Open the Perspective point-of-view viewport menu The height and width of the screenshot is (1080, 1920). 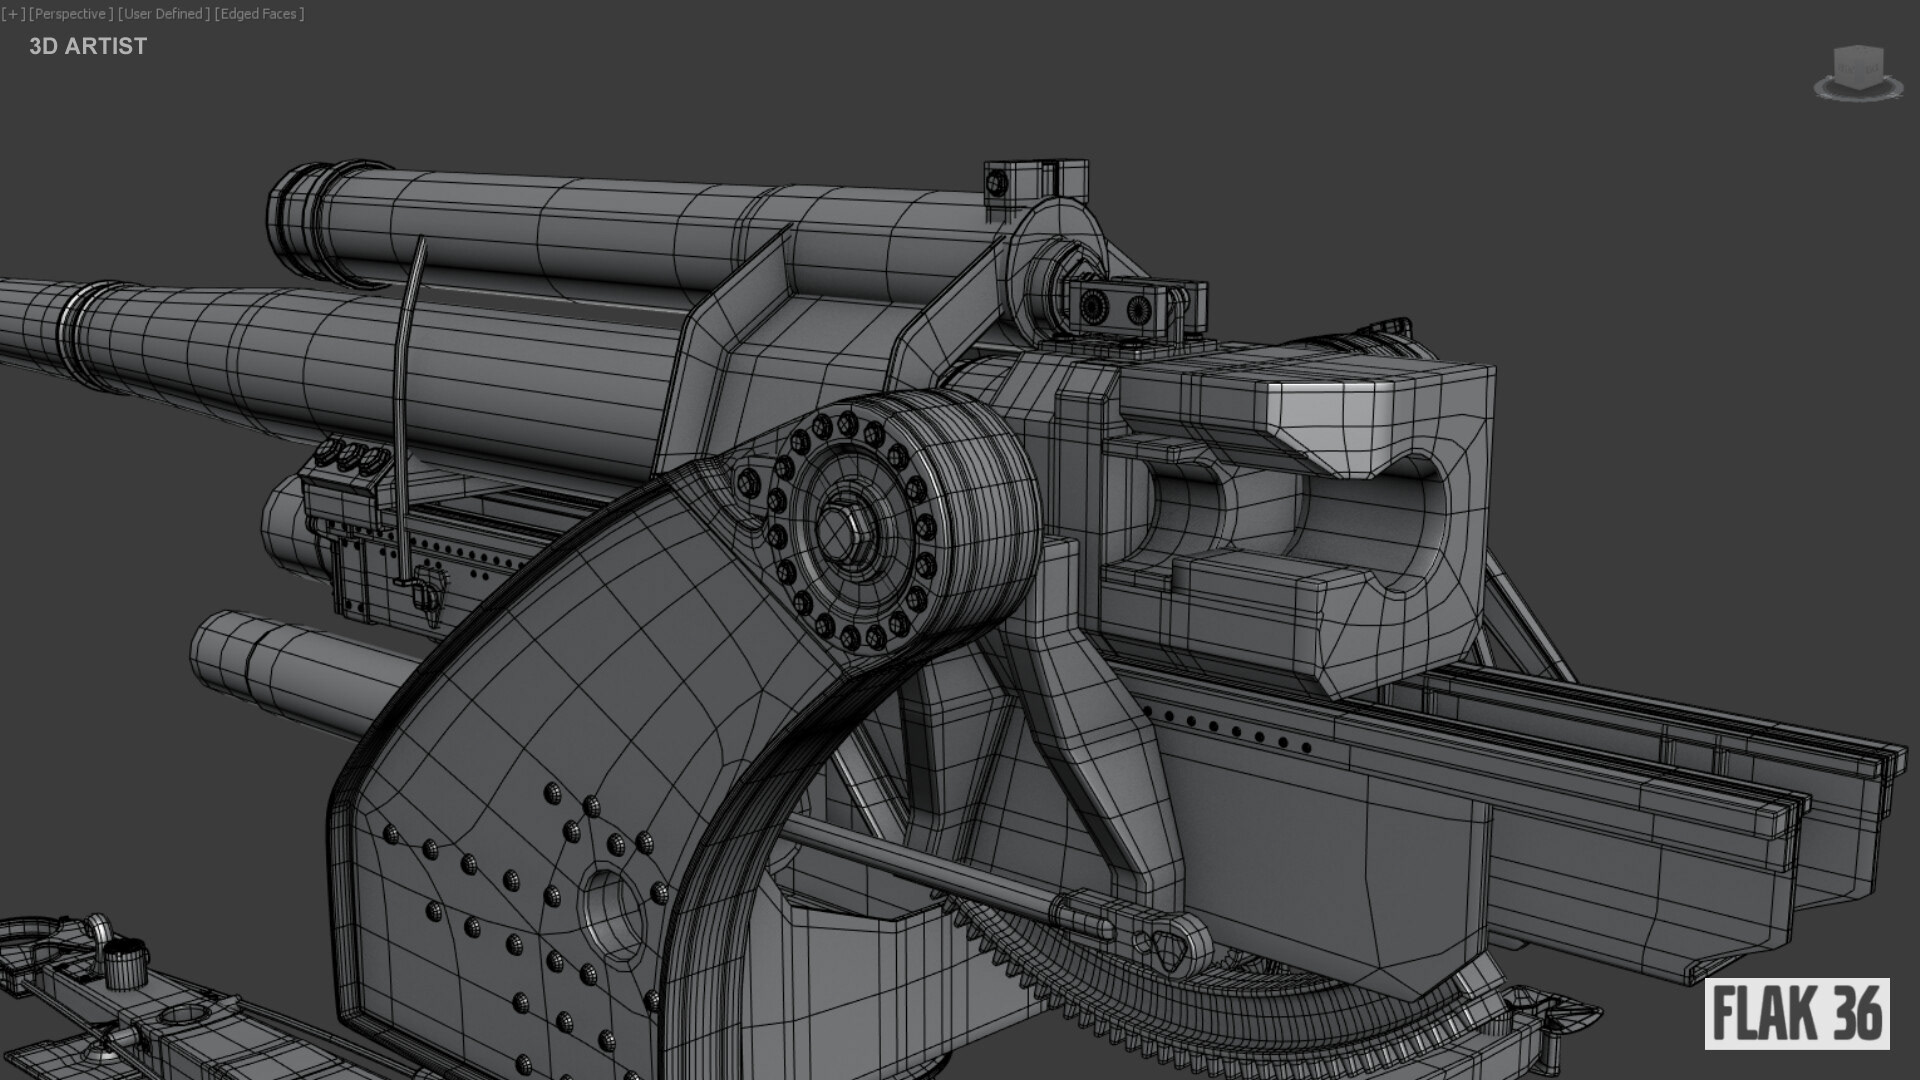pos(69,14)
